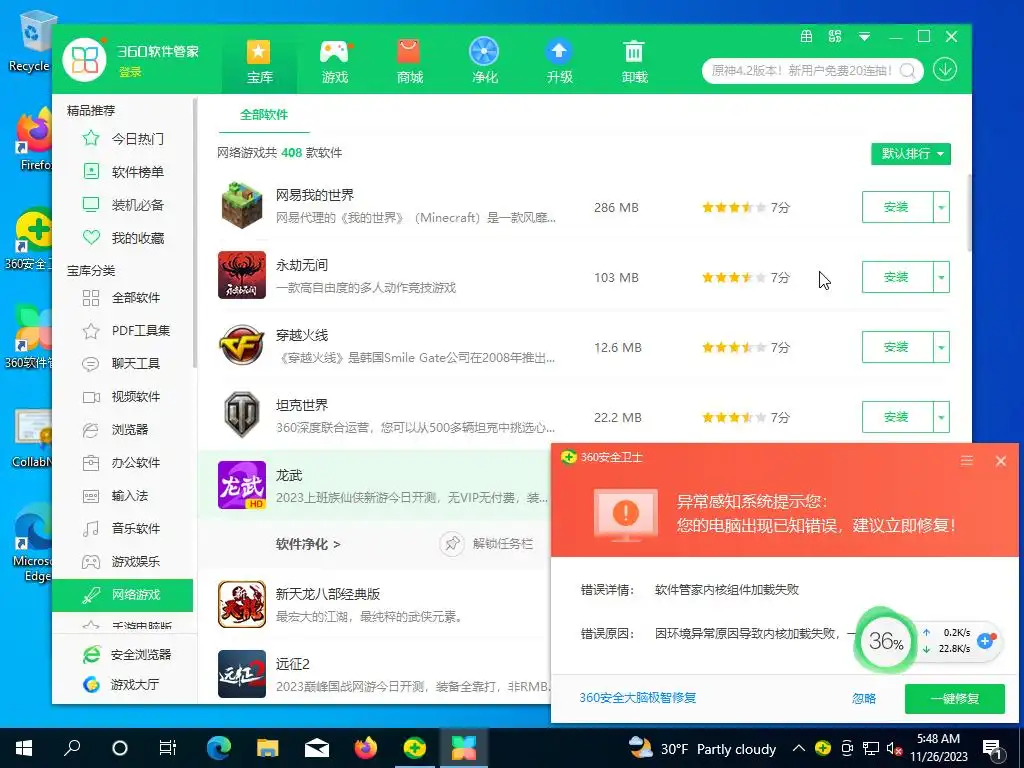Install 永劫无间 with 安装 button

(x=897, y=277)
